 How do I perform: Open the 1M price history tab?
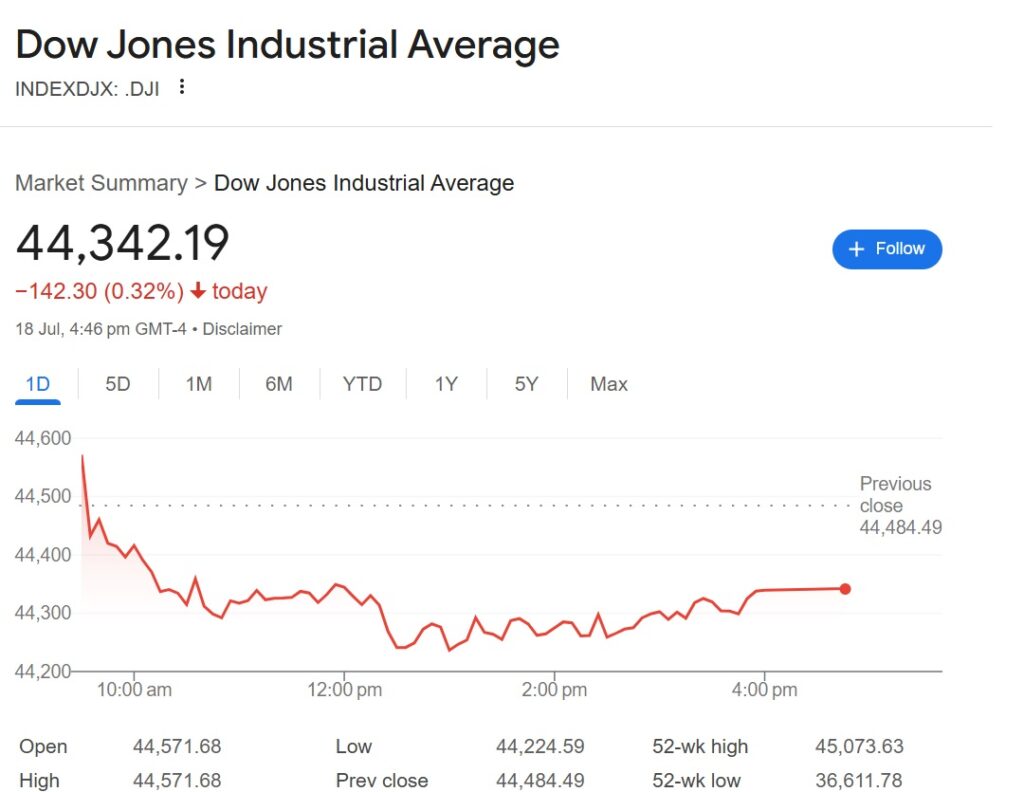click(x=198, y=384)
